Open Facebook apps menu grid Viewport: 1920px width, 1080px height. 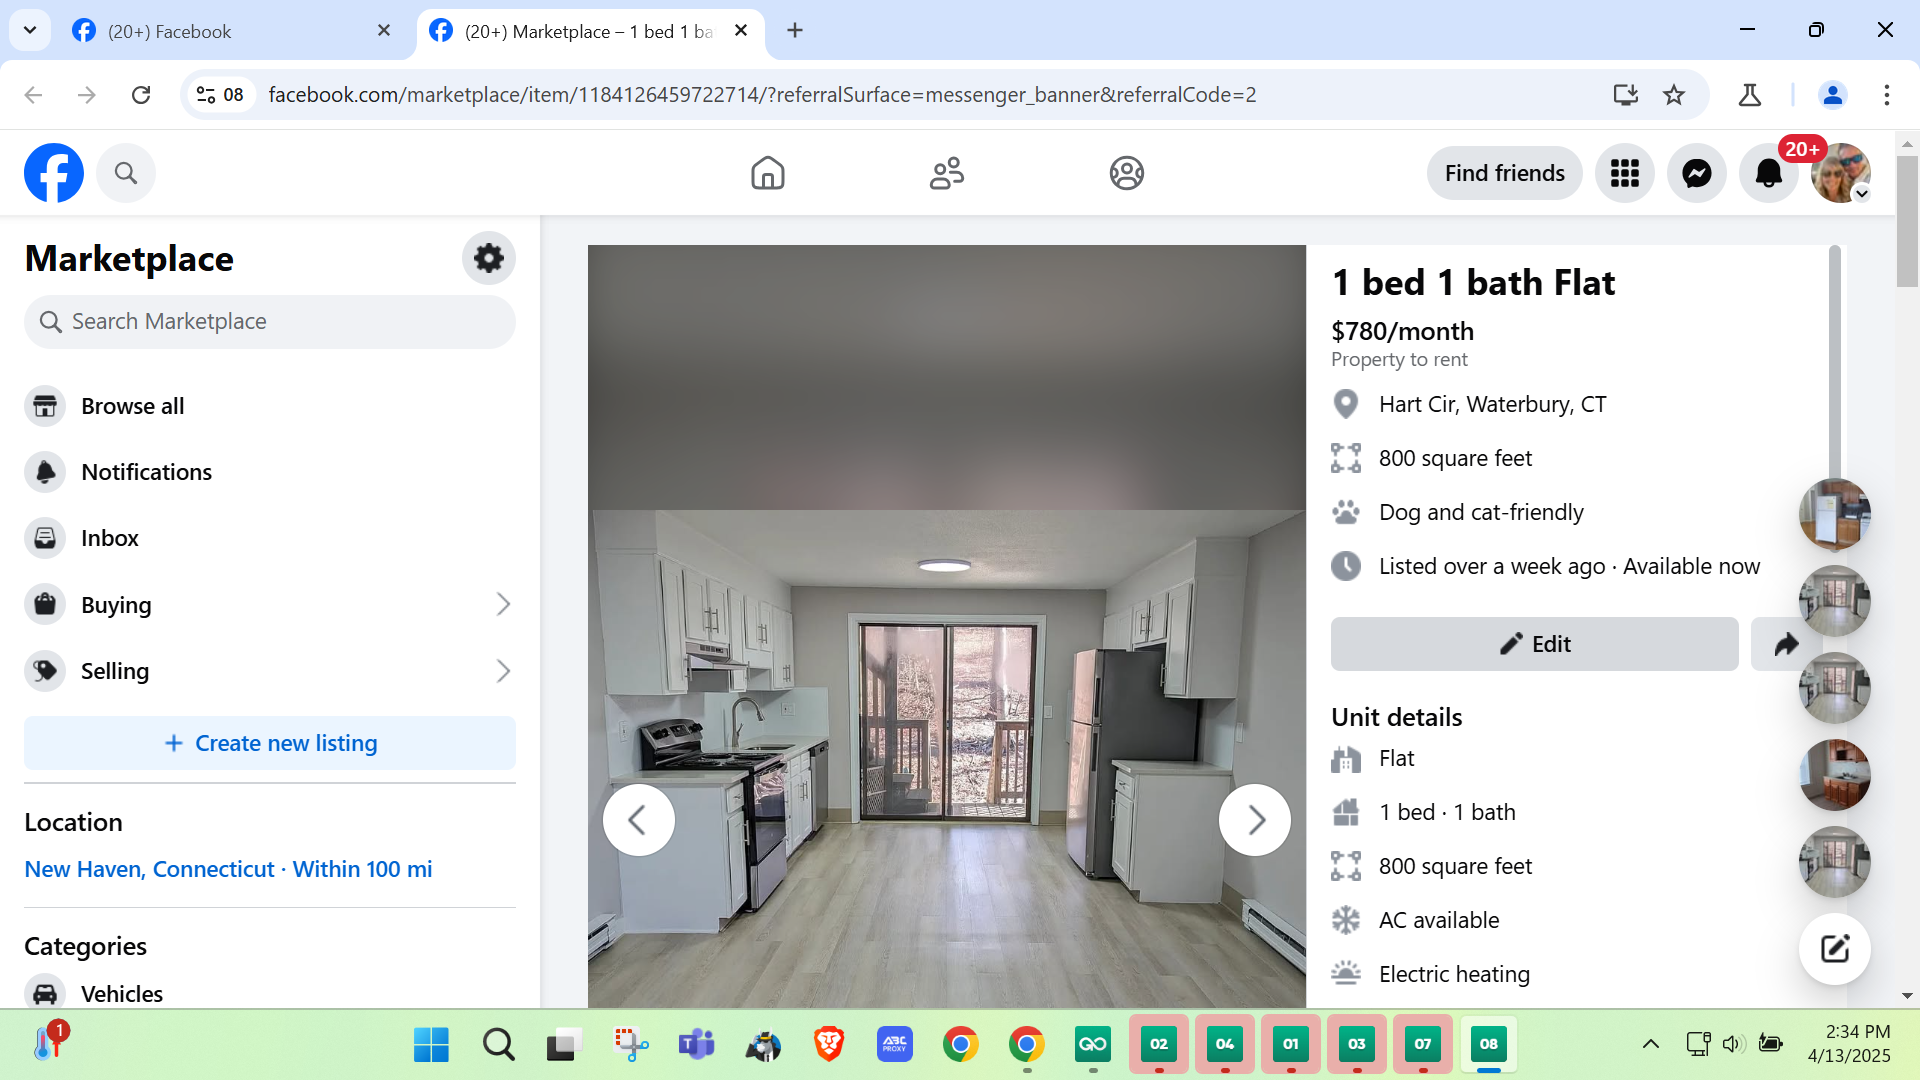(1624, 173)
